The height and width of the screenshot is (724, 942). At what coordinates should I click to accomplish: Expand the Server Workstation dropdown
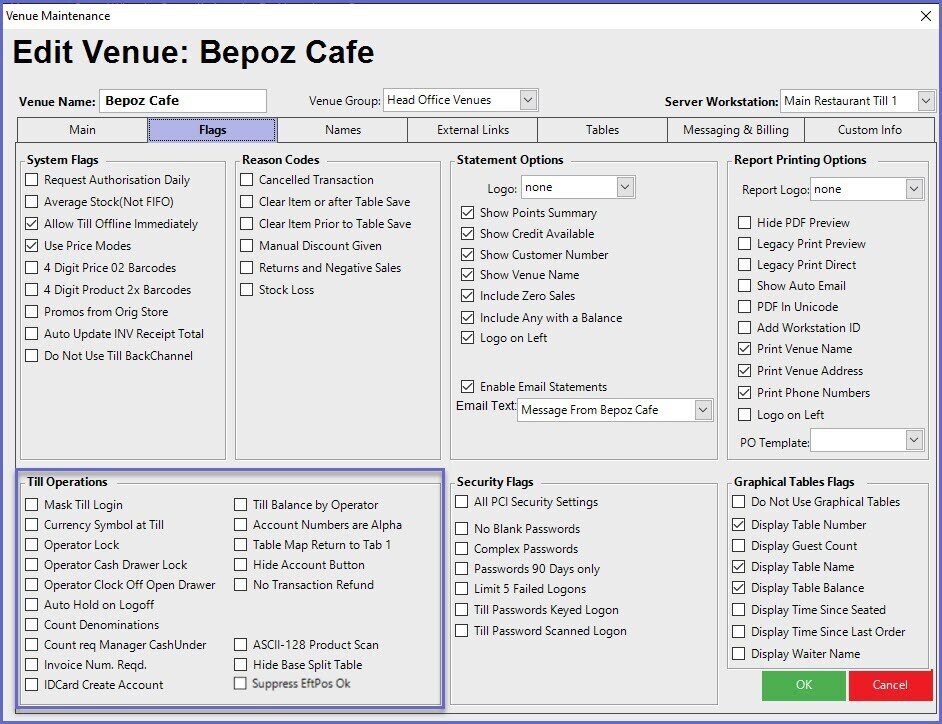(x=925, y=101)
